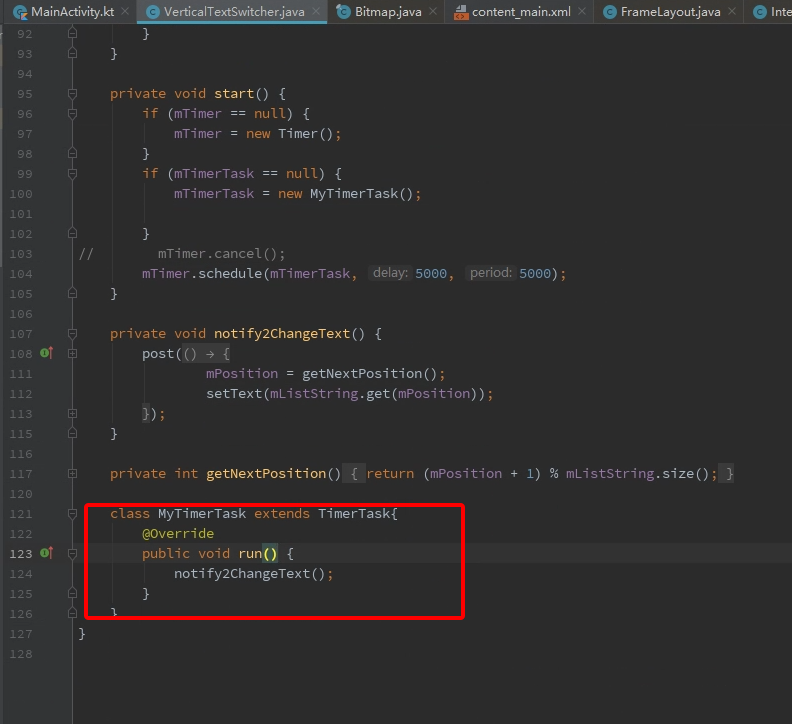Click the highlighted parentheses after 'run'
The width and height of the screenshot is (792, 724).
click(270, 554)
